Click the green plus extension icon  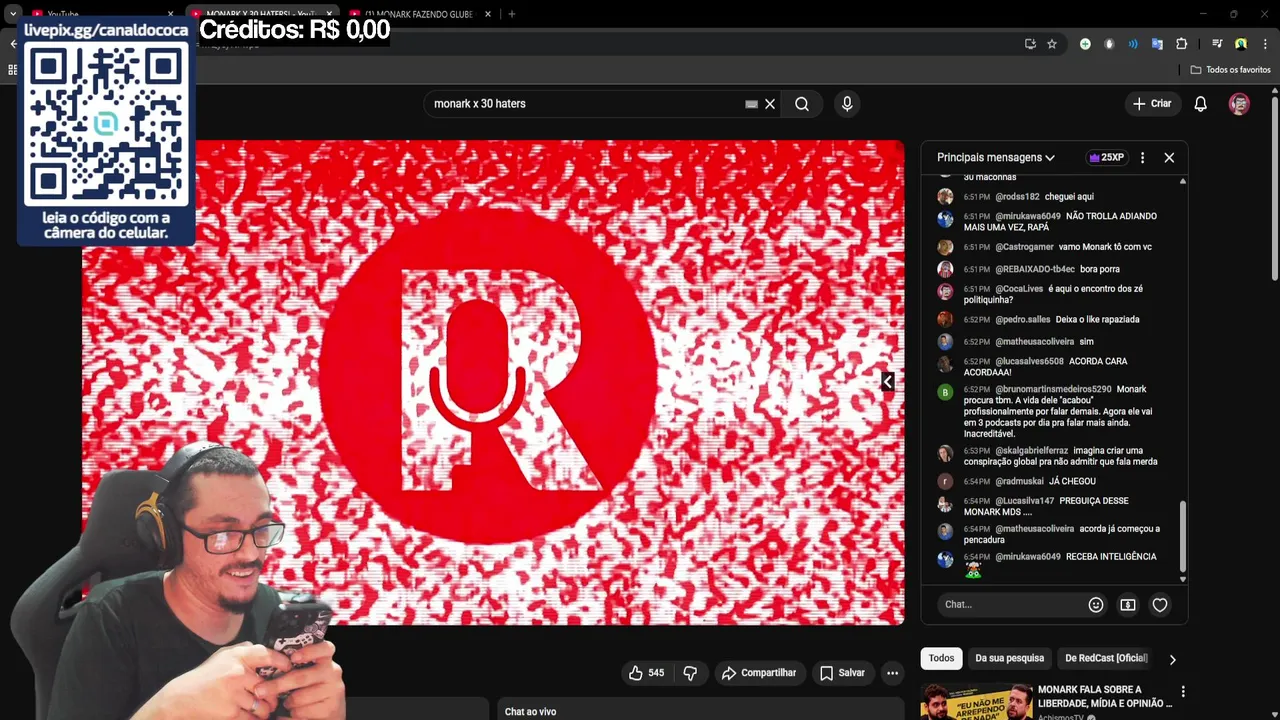[1085, 44]
